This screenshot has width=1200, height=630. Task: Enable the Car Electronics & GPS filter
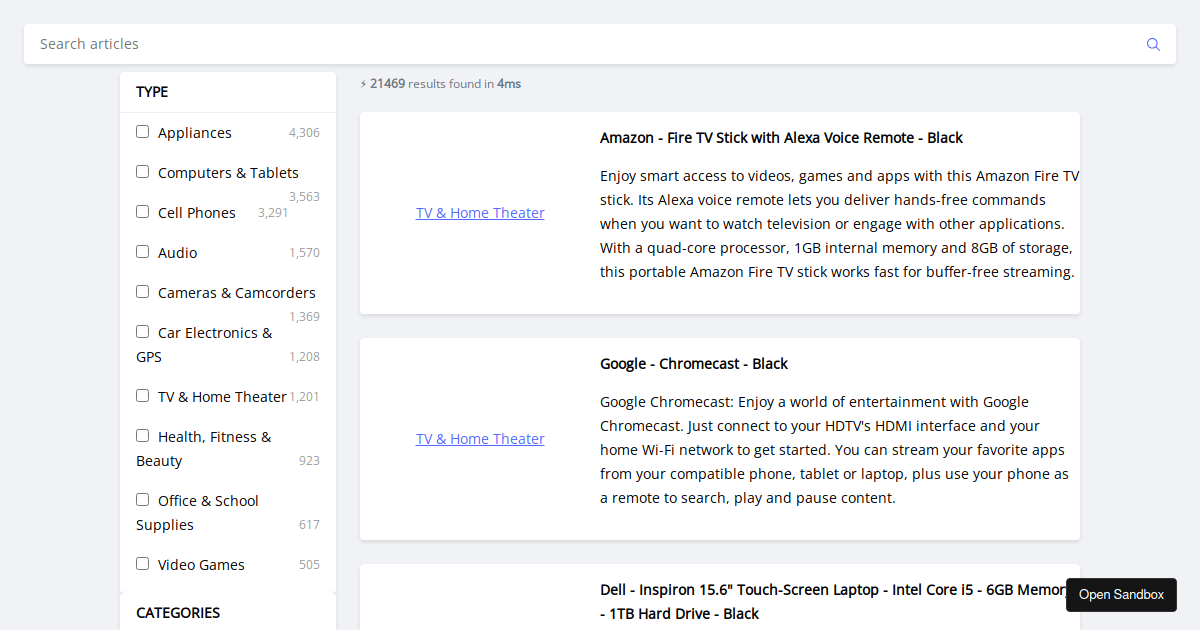pyautogui.click(x=142, y=331)
